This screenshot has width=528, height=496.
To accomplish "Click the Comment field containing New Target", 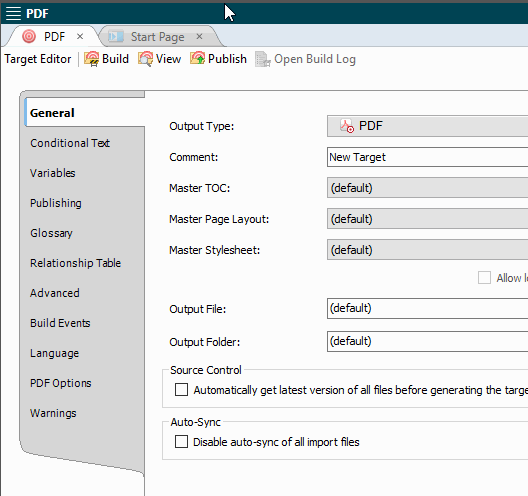I will (x=427, y=157).
